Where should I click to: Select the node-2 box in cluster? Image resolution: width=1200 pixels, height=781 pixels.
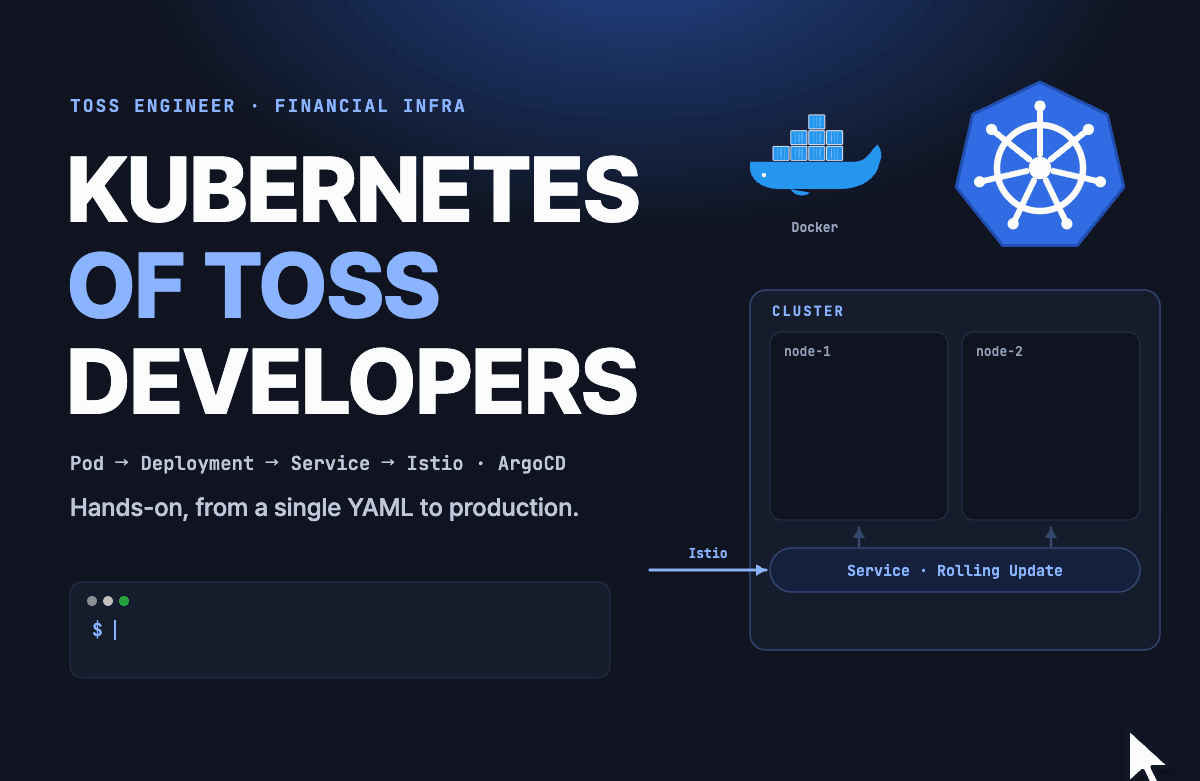click(1051, 426)
